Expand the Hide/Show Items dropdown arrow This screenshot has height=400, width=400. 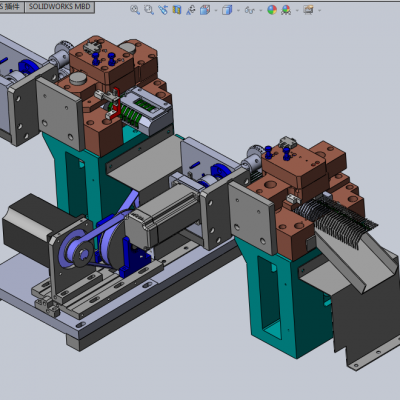pyautogui.click(x=261, y=10)
